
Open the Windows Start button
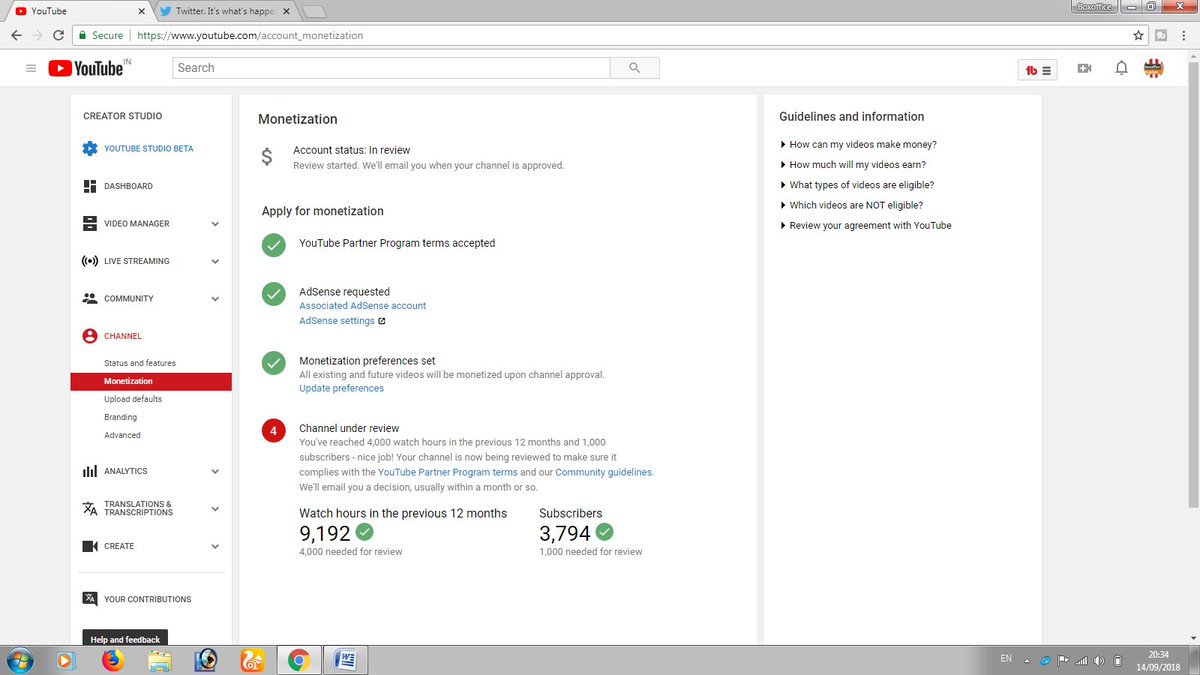[x=19, y=660]
